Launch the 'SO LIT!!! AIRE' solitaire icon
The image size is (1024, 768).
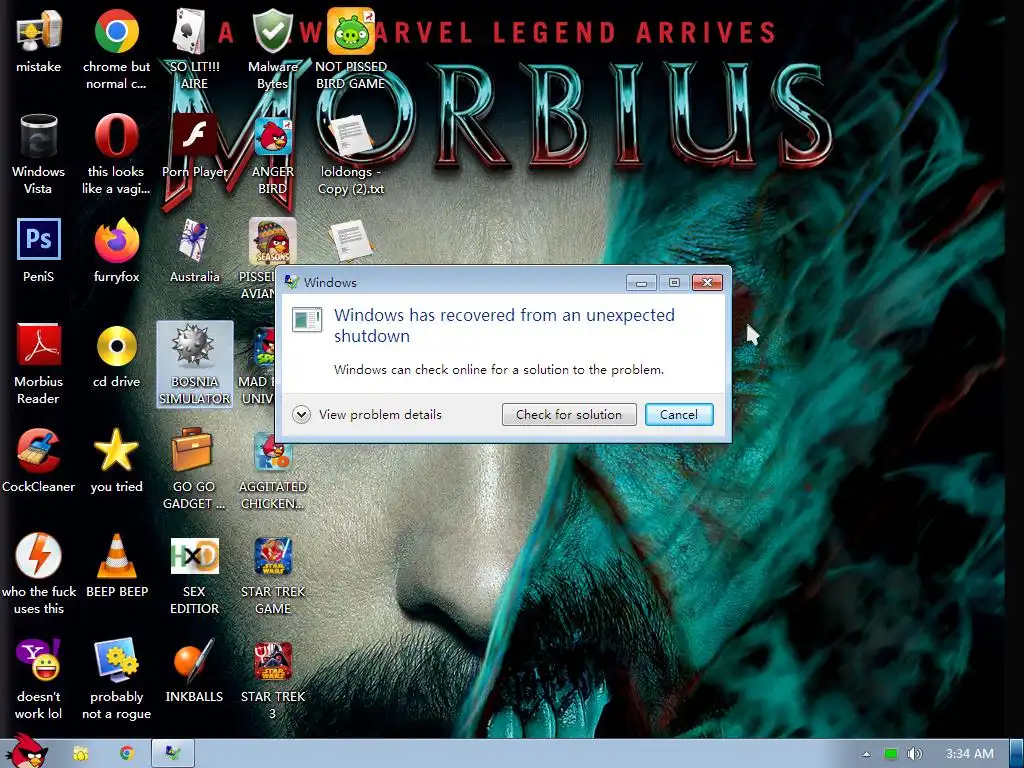click(190, 31)
